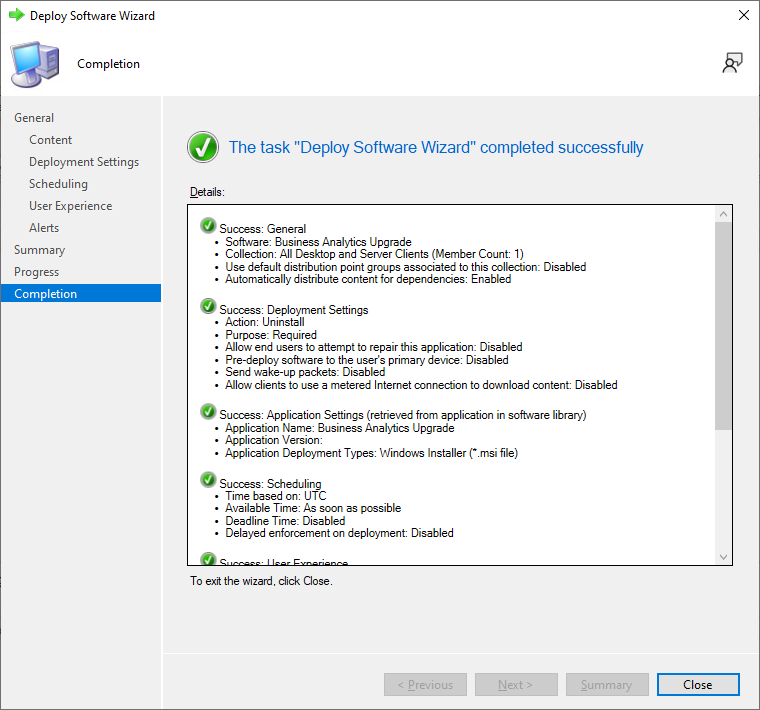Click the 'Deadline Time: Disabled' line
This screenshot has height=710, width=760.
(285, 521)
